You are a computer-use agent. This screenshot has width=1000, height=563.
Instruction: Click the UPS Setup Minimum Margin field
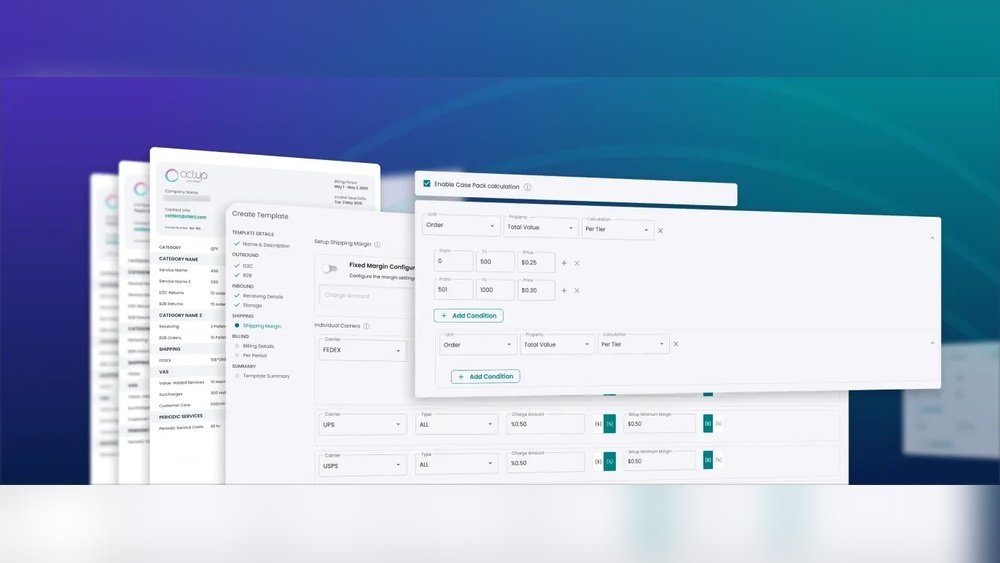pos(659,423)
